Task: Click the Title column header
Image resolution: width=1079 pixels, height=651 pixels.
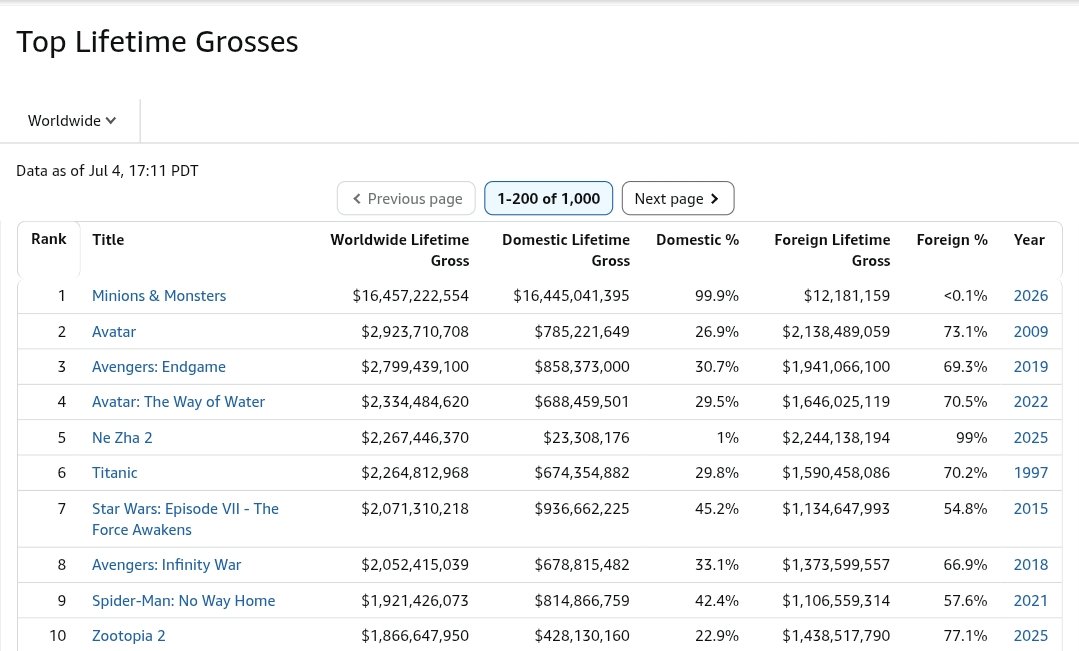Action: point(108,239)
